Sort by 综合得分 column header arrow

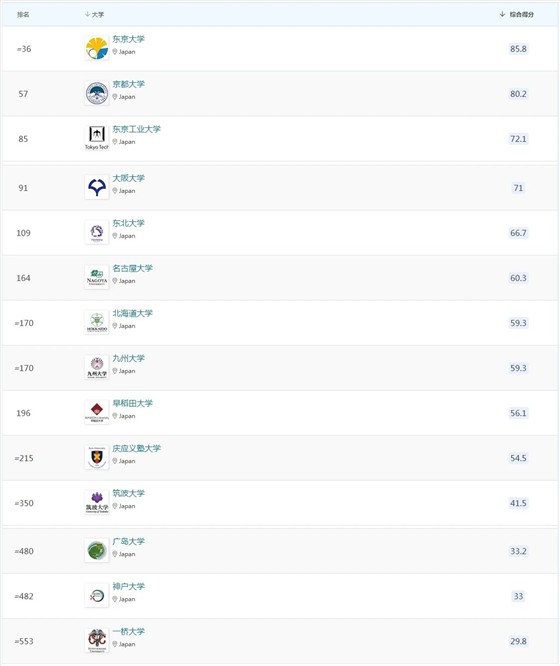tap(502, 14)
